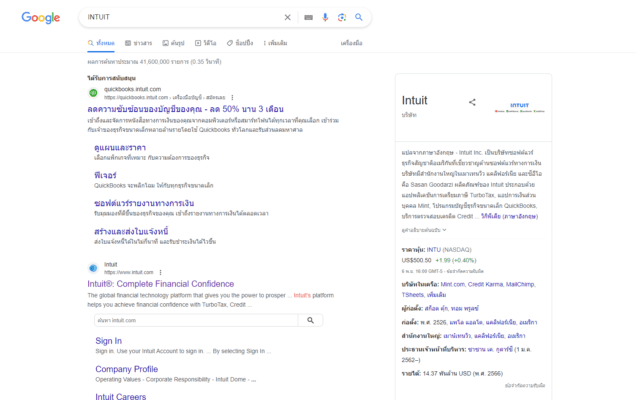637x400 pixels.
Task: Switch to the Videos tab
Action: point(206,43)
